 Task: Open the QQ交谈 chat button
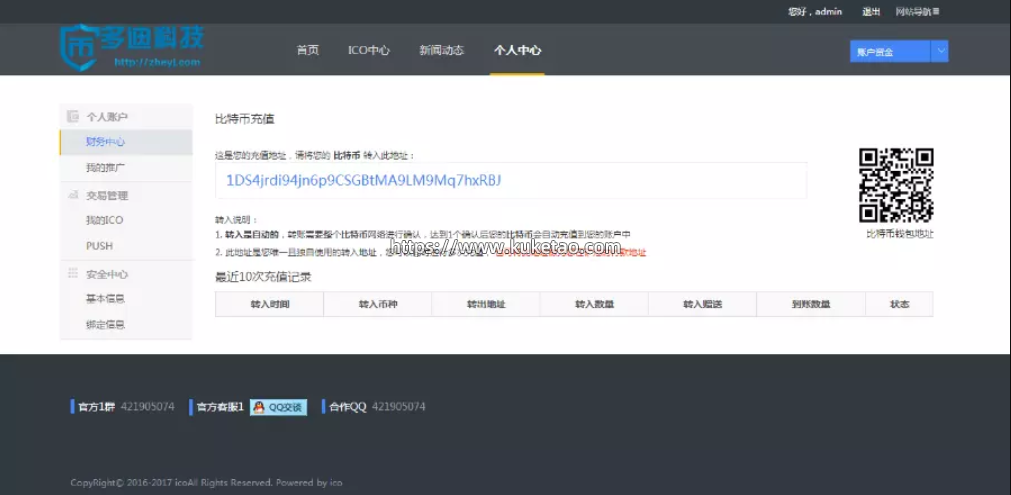click(278, 407)
